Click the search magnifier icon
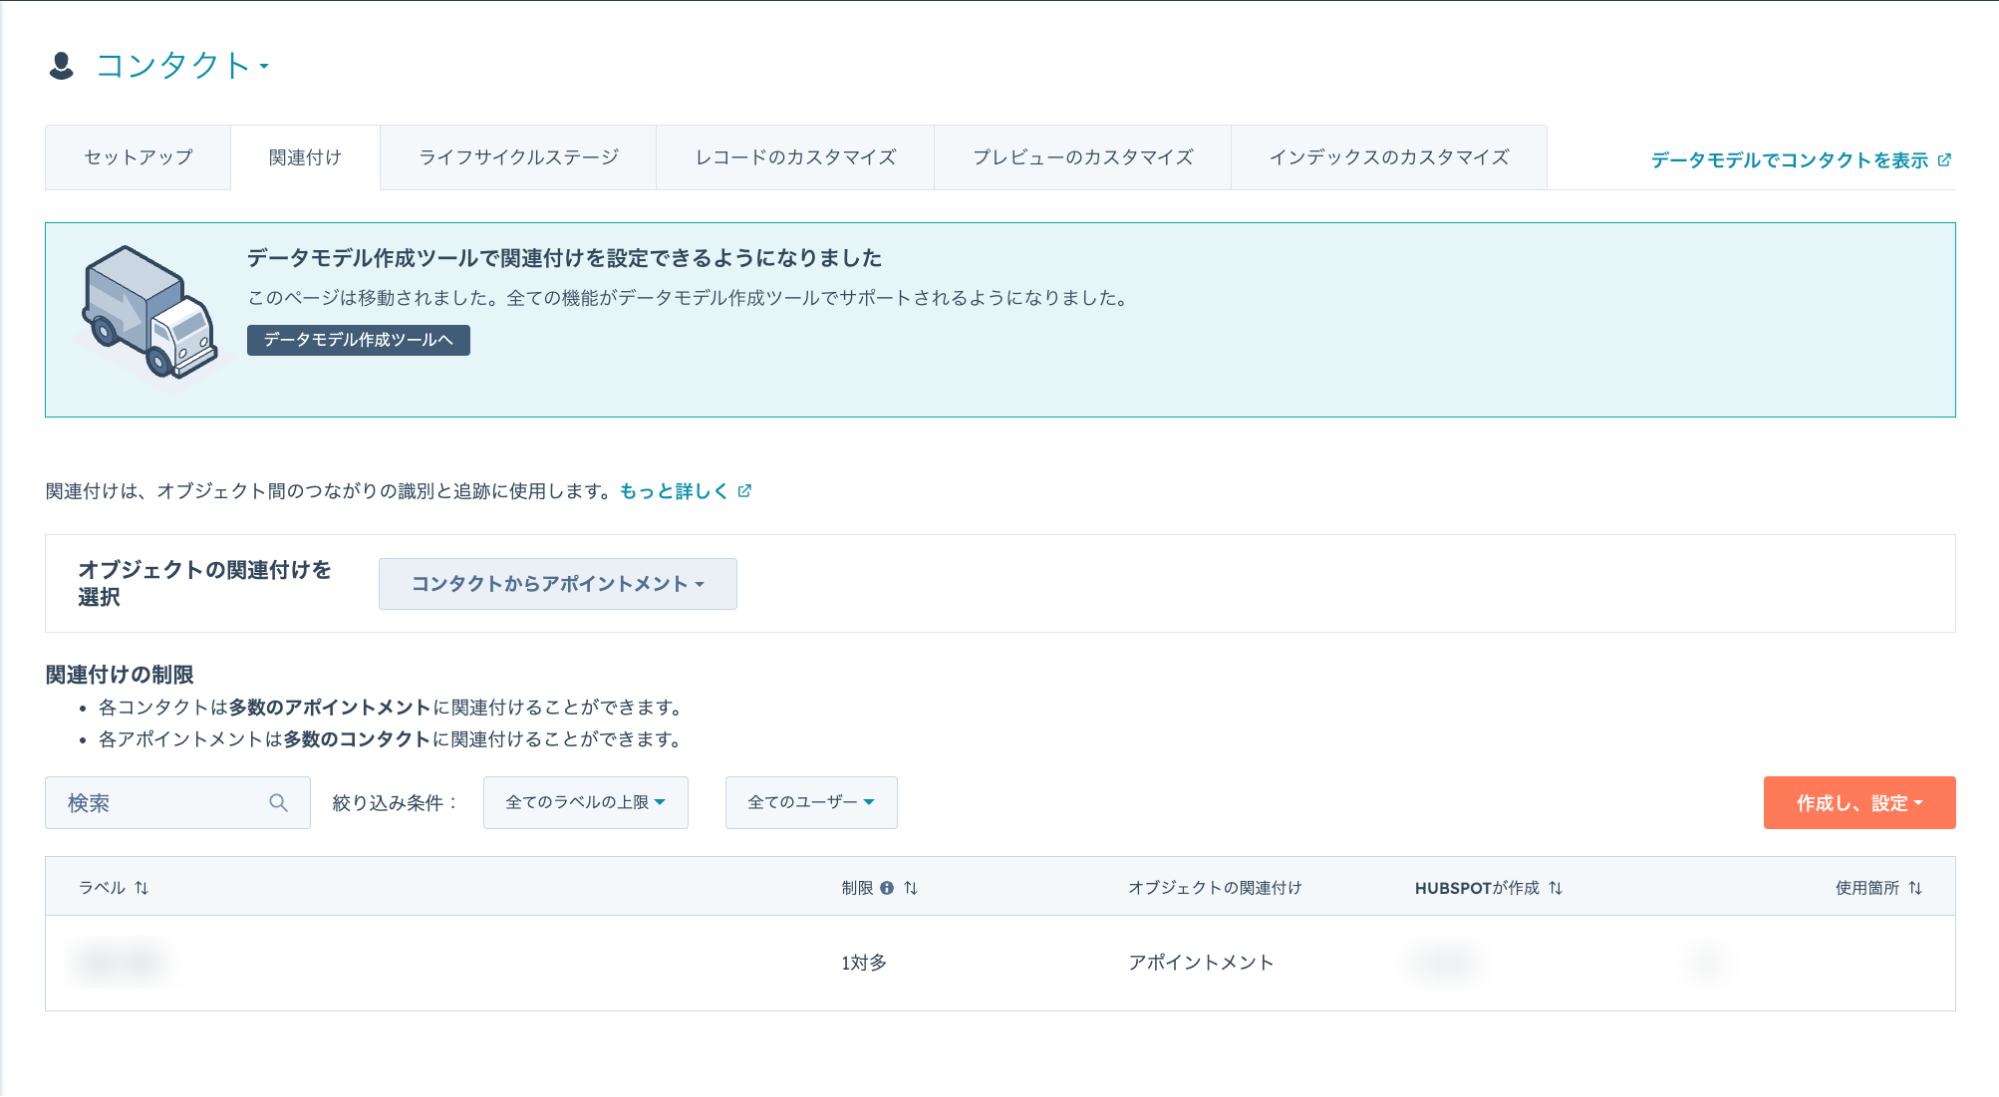1999x1097 pixels. click(278, 803)
